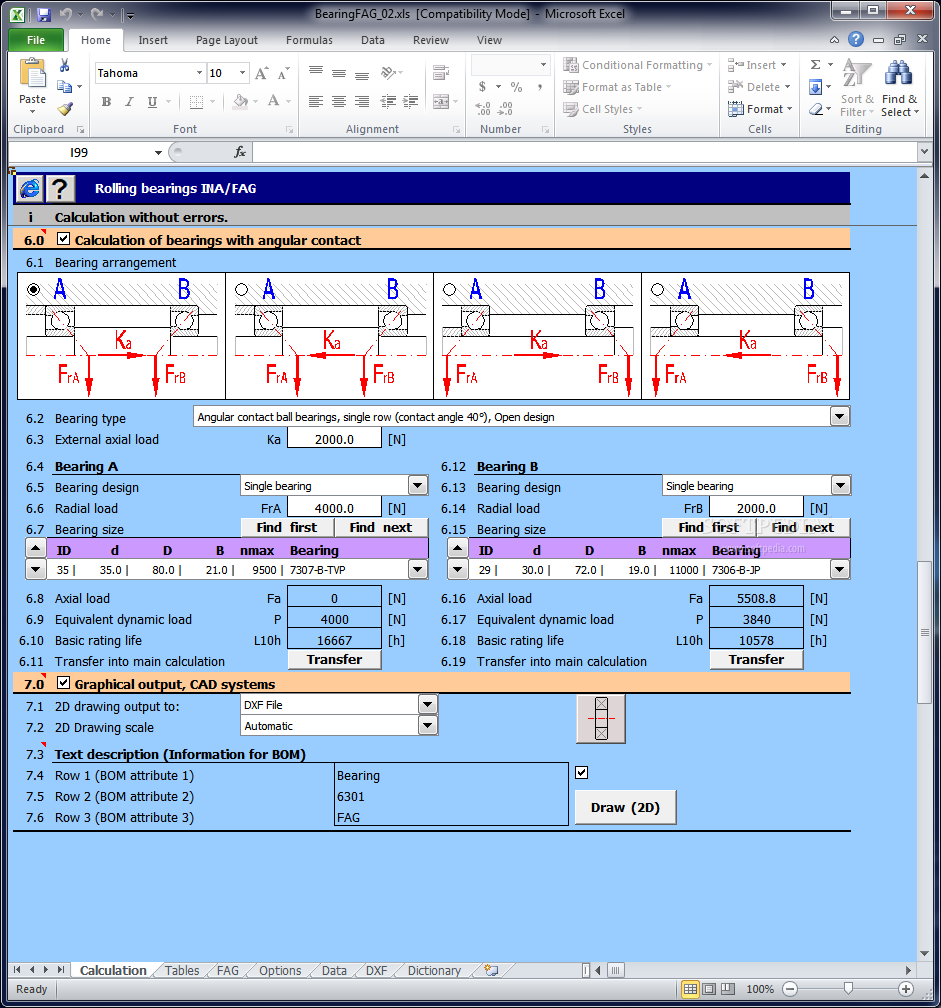Image resolution: width=941 pixels, height=1008 pixels.
Task: Open the Formulas ribbon tab
Action: 309,40
